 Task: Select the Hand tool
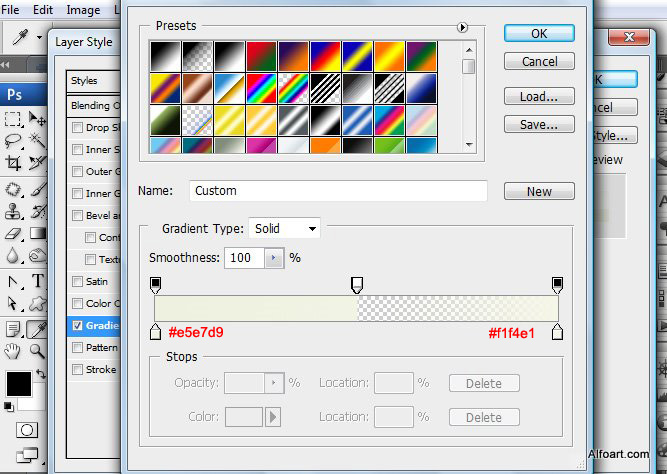click(x=12, y=351)
